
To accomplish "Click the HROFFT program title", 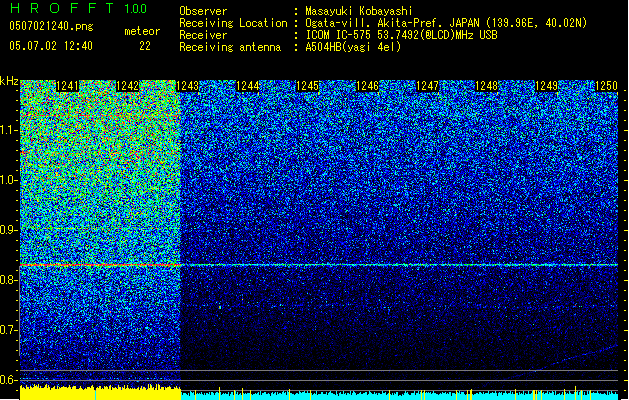I will (x=63, y=8).
